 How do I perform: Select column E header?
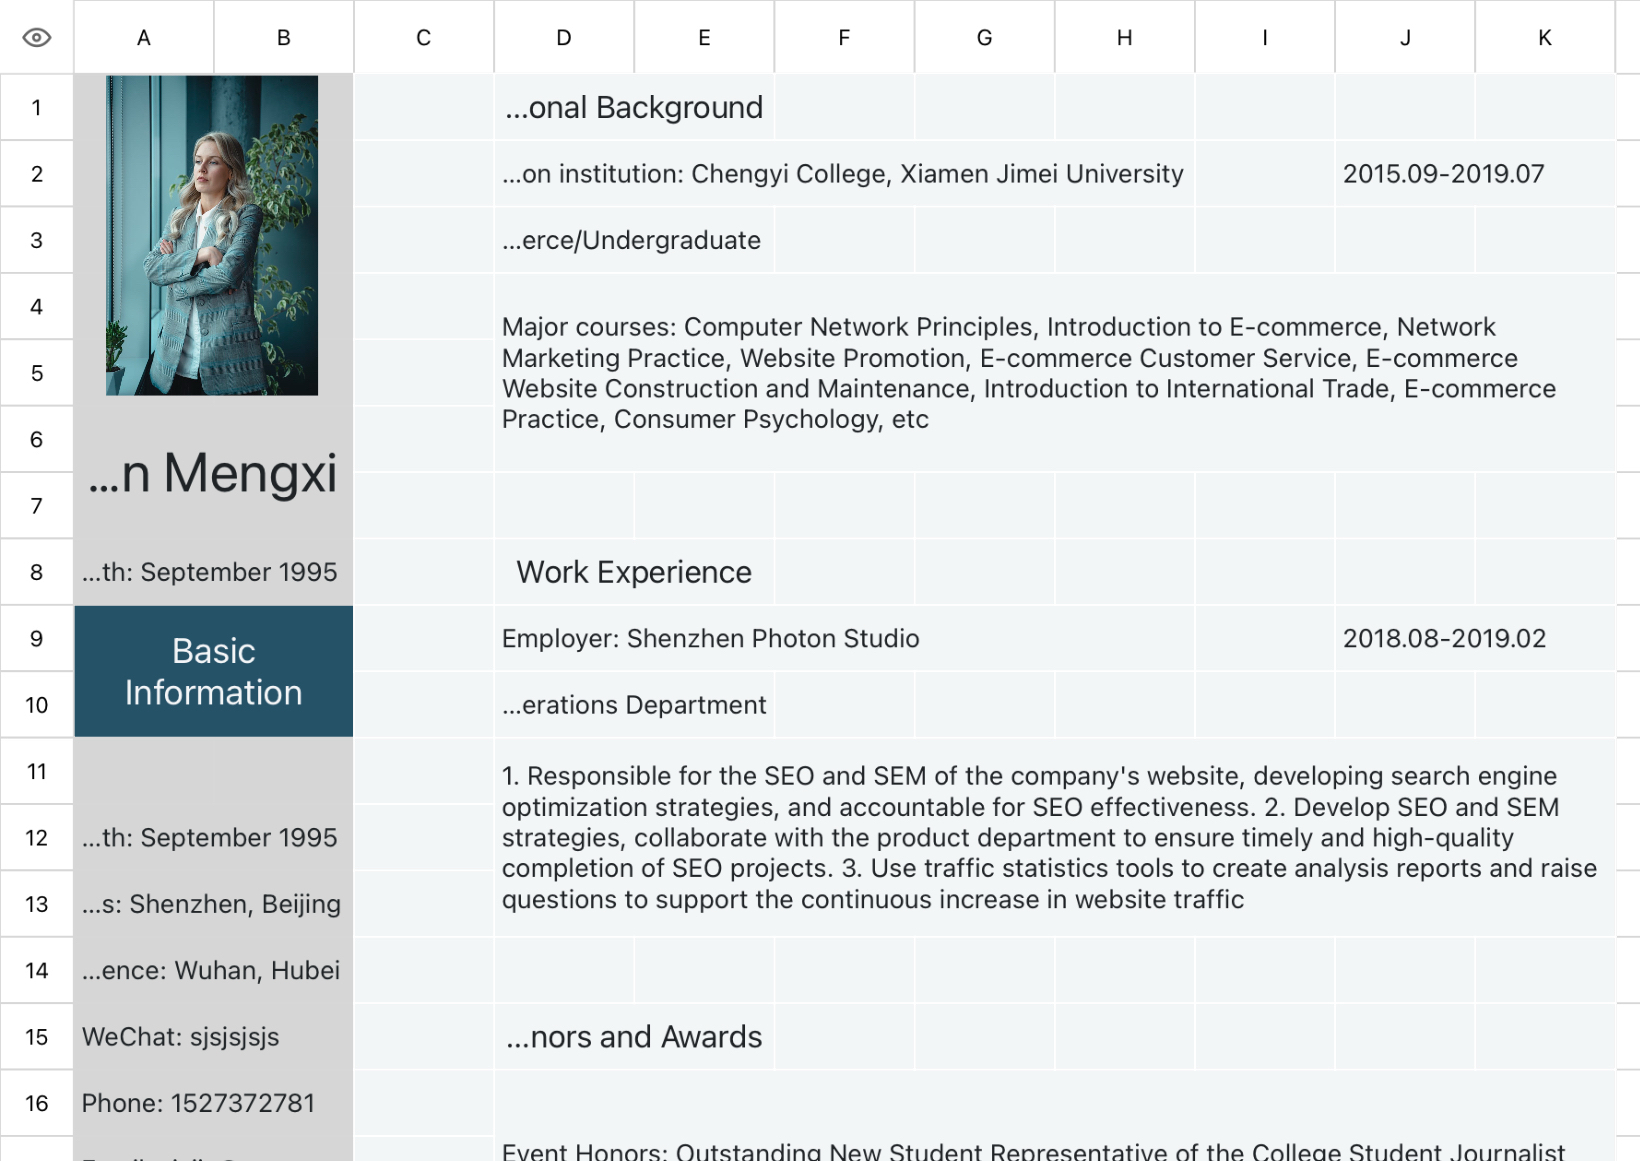point(704,37)
